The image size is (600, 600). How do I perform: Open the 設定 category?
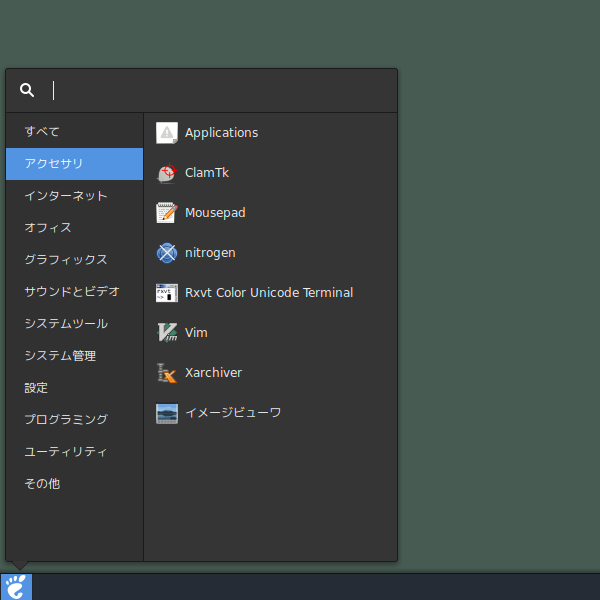coord(75,388)
